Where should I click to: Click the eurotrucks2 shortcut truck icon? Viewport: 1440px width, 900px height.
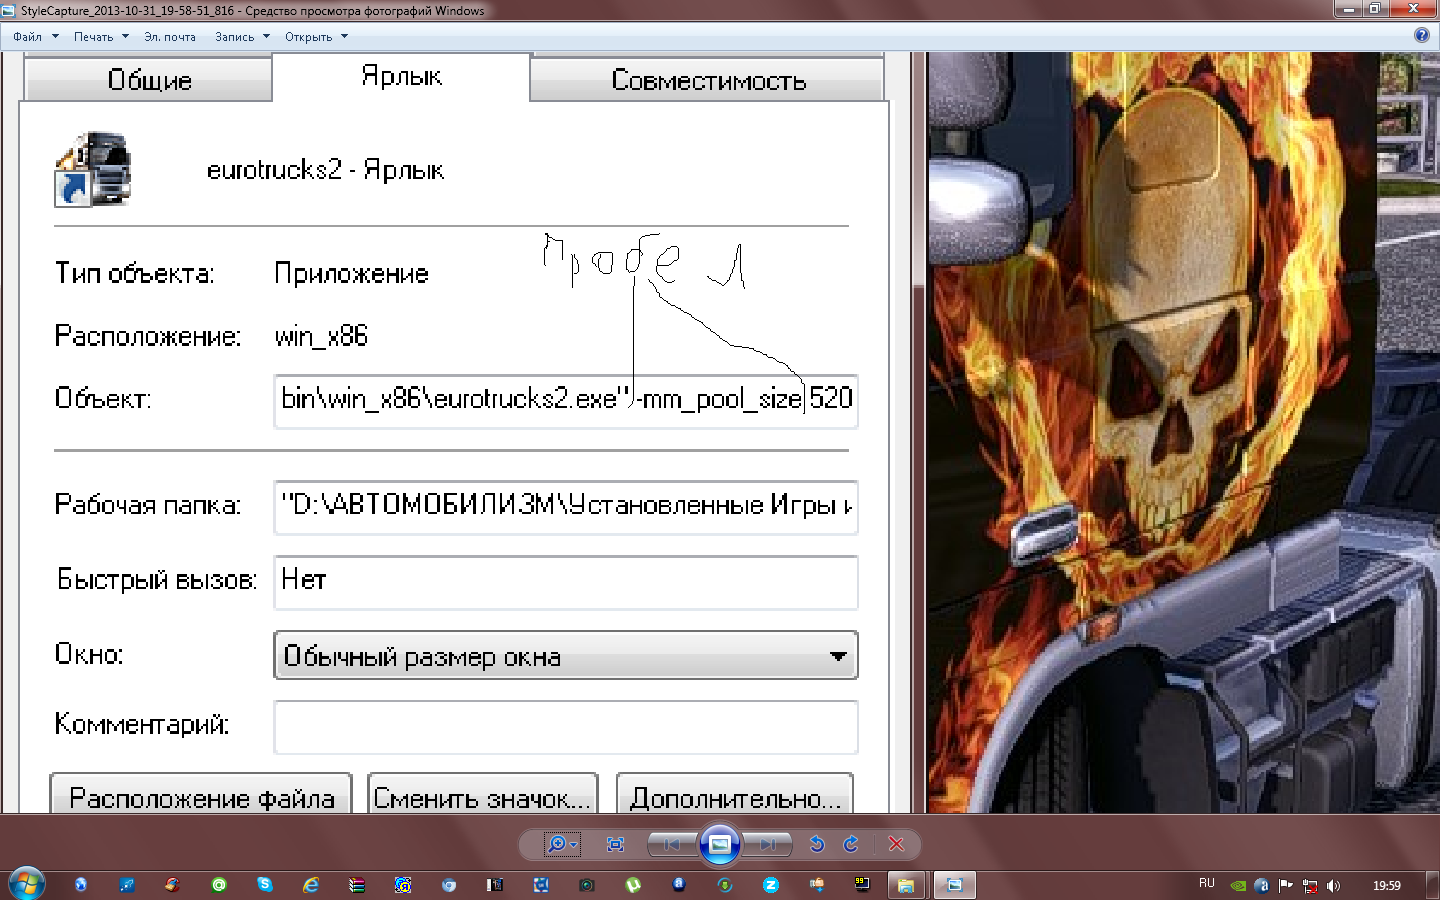pos(92,169)
